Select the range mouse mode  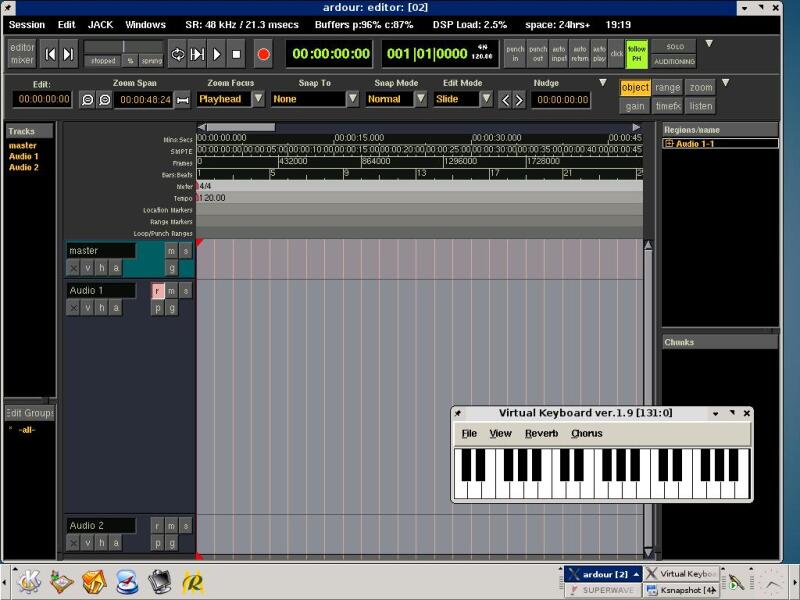pos(667,88)
